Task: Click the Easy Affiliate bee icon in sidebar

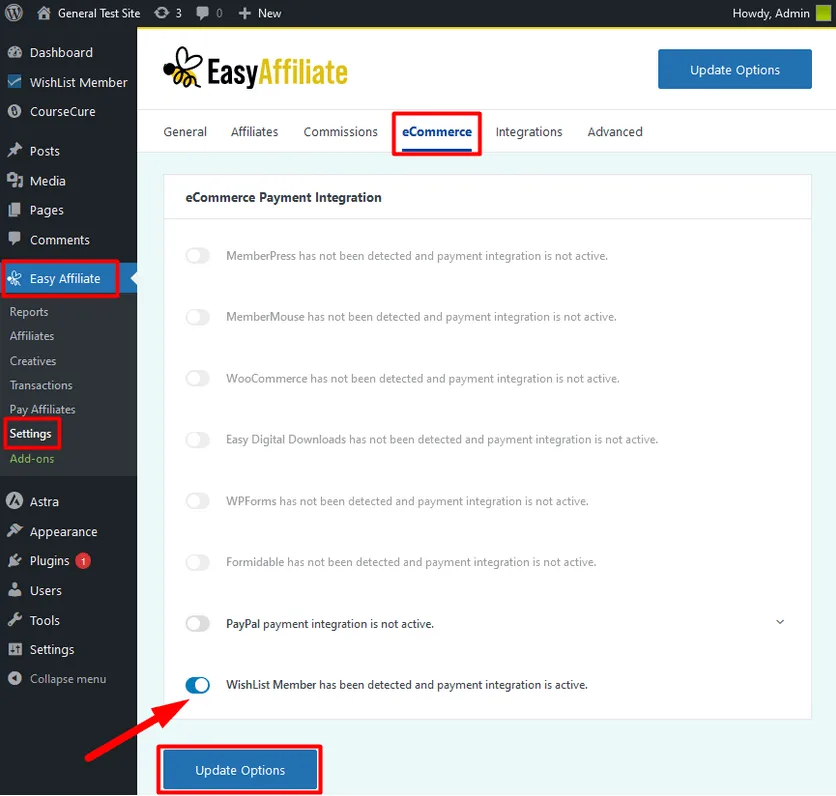Action: click(15, 278)
